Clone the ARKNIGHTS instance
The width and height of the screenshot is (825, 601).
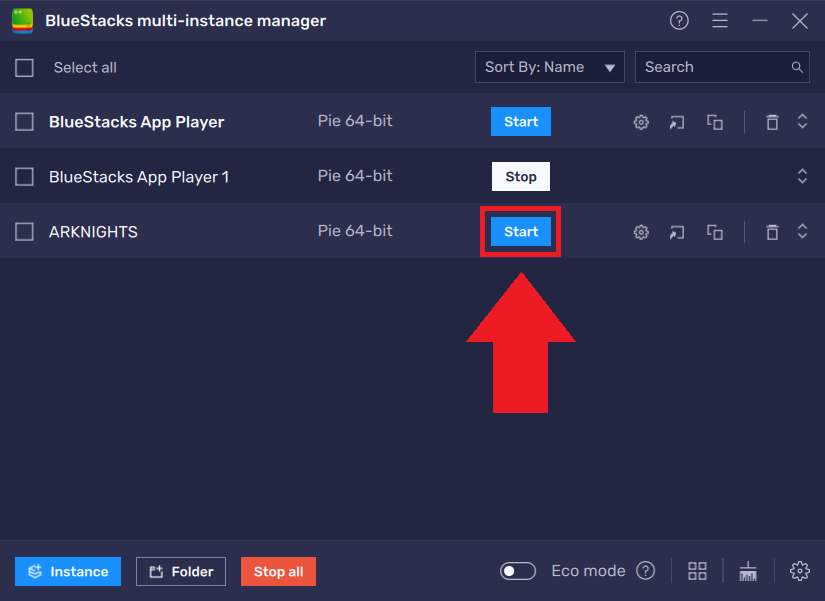coord(714,231)
